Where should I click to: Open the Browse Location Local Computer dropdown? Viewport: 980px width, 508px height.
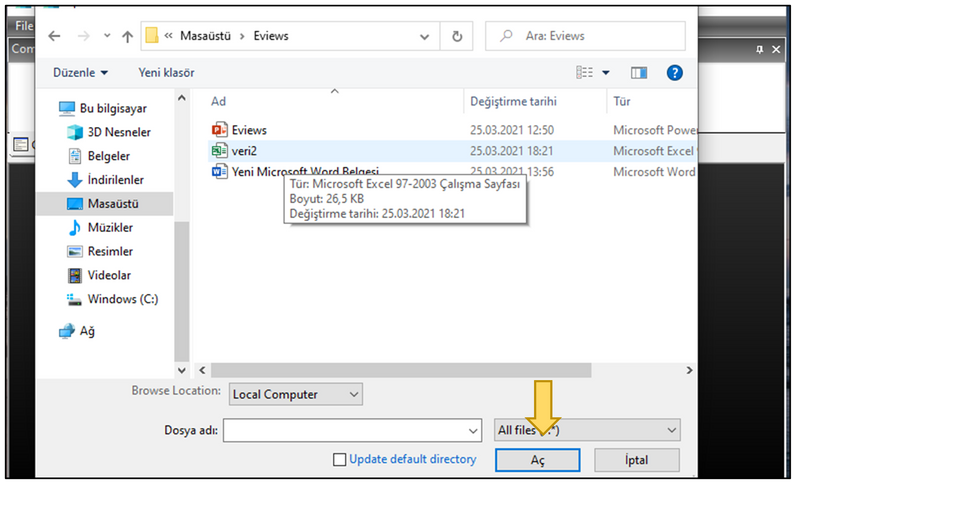pyautogui.click(x=296, y=394)
